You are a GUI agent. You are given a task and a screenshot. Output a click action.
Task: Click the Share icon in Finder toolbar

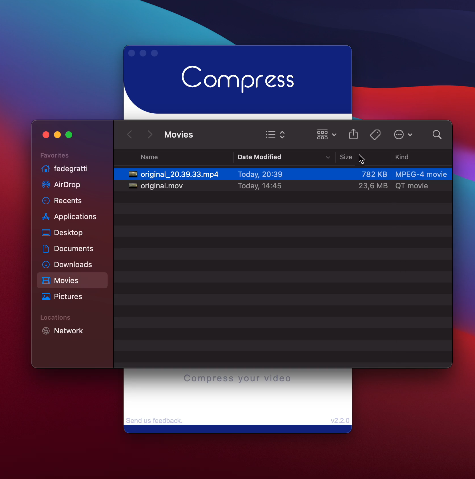point(353,134)
